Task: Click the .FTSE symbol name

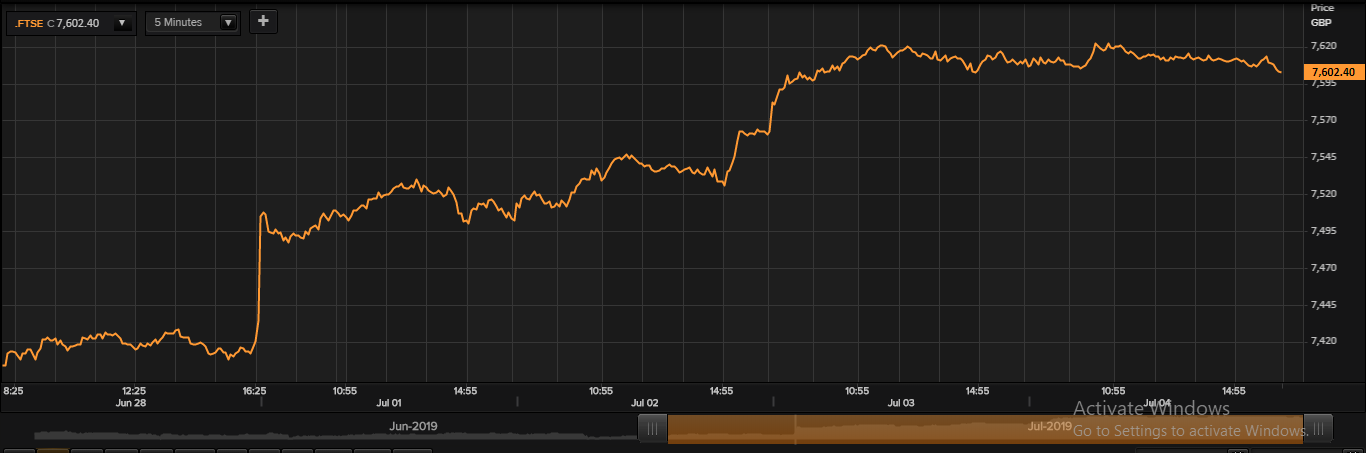Action: pyautogui.click(x=29, y=22)
